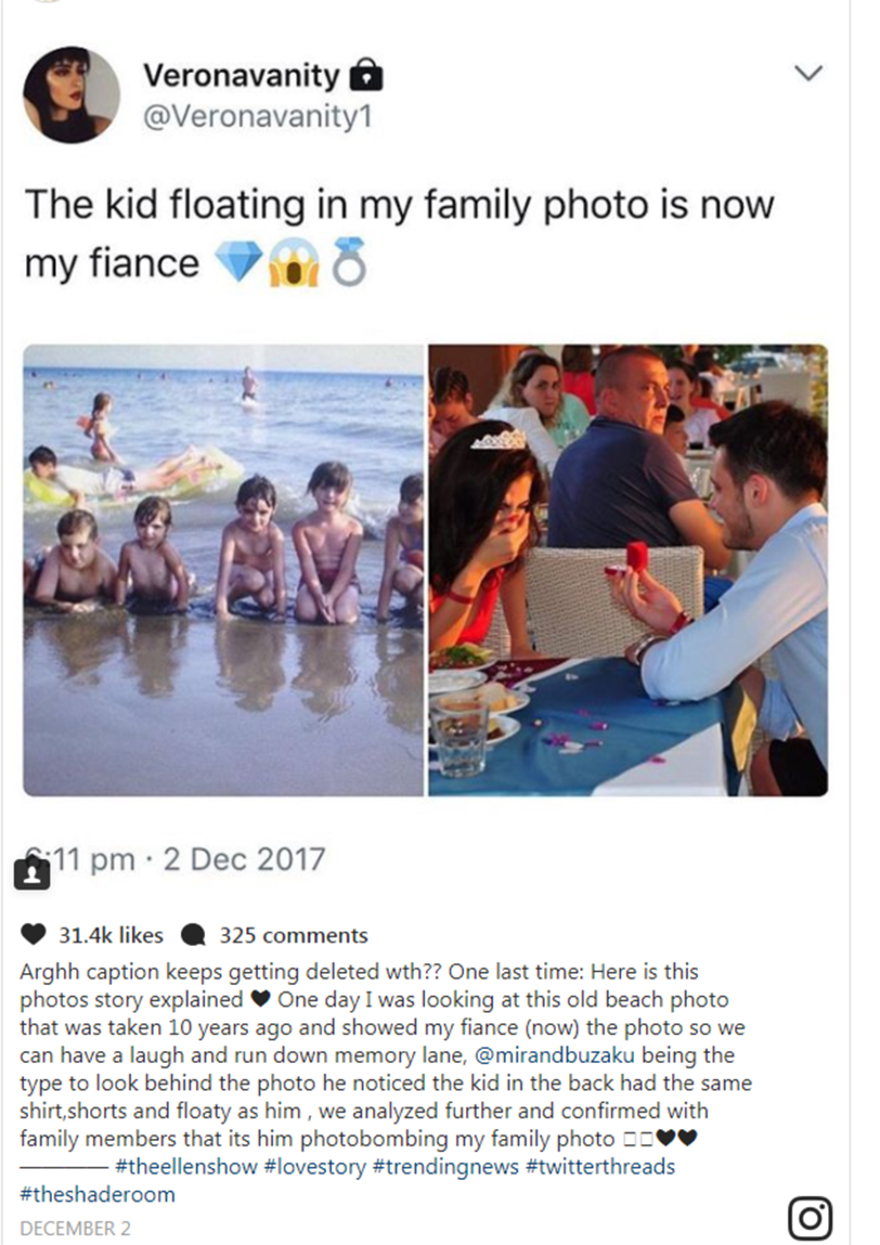This screenshot has width=880, height=1245.
Task: Open the Veronavanity display name
Action: tap(241, 75)
